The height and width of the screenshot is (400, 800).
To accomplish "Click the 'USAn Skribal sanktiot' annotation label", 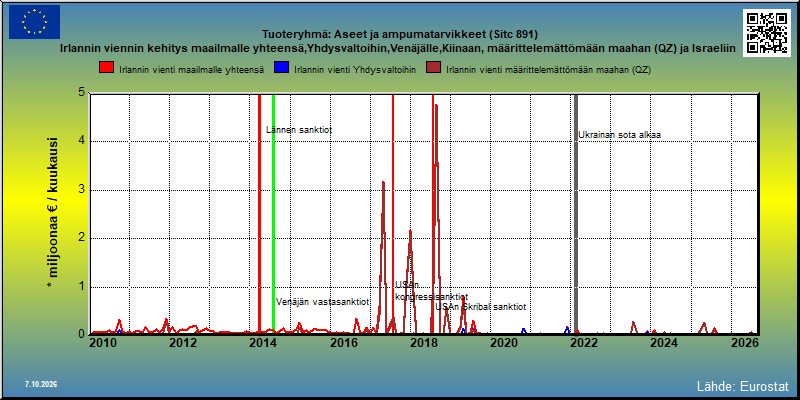I will [481, 307].
